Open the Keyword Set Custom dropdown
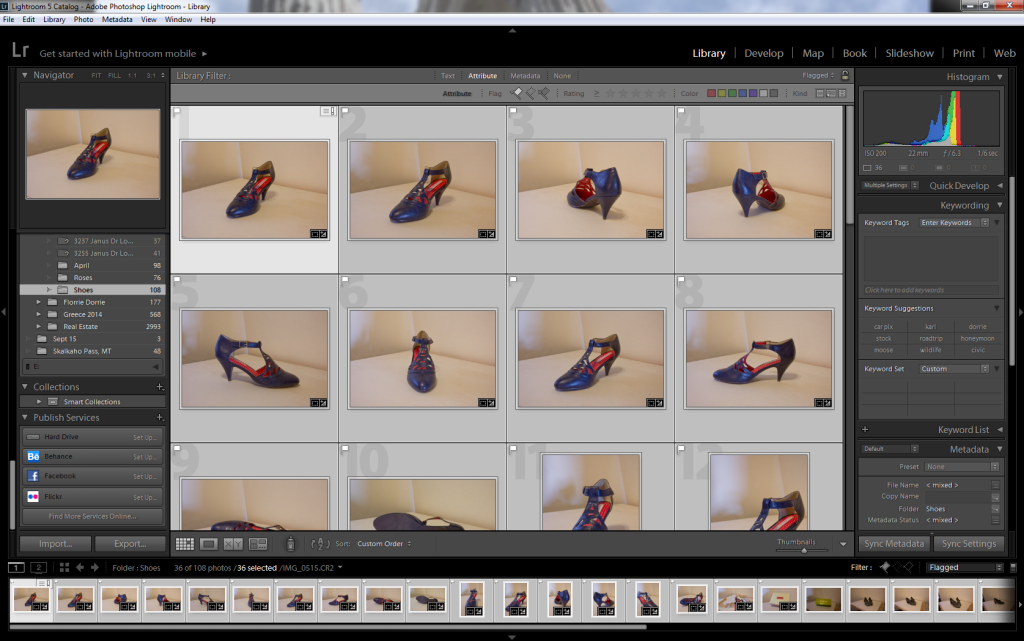The image size is (1024, 641). 954,369
